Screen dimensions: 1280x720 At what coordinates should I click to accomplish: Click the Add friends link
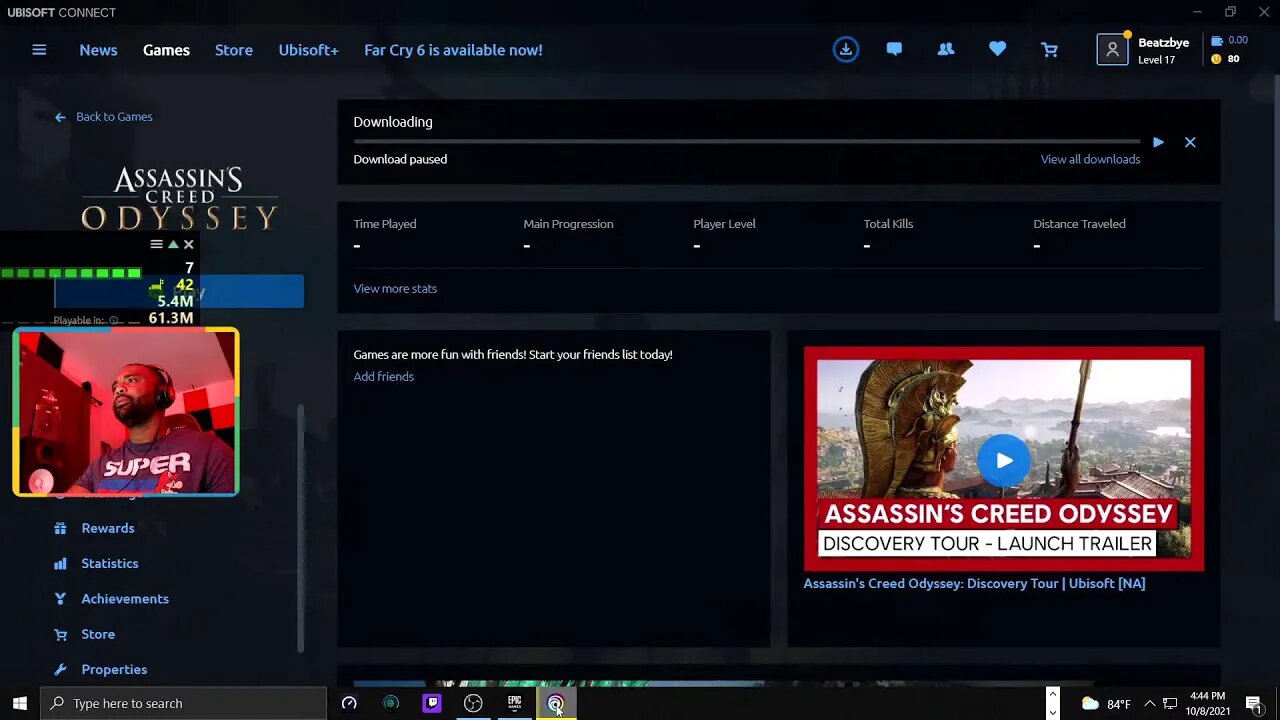[383, 376]
